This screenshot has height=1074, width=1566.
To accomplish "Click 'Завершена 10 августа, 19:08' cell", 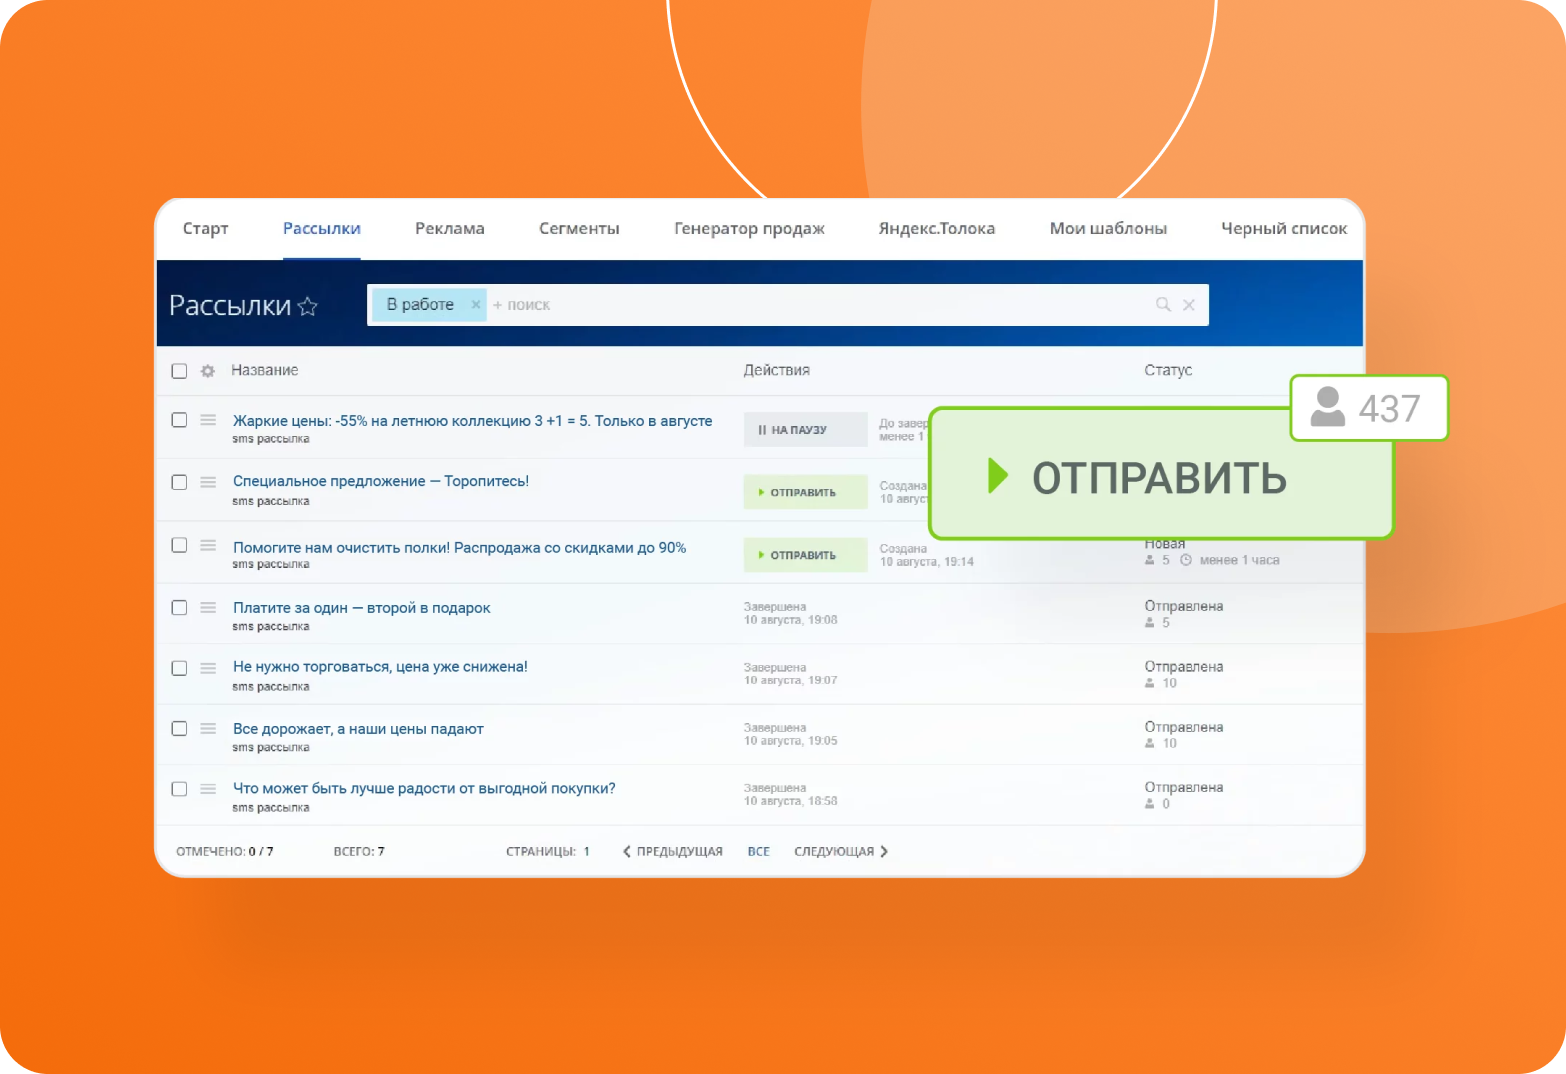I will [790, 614].
